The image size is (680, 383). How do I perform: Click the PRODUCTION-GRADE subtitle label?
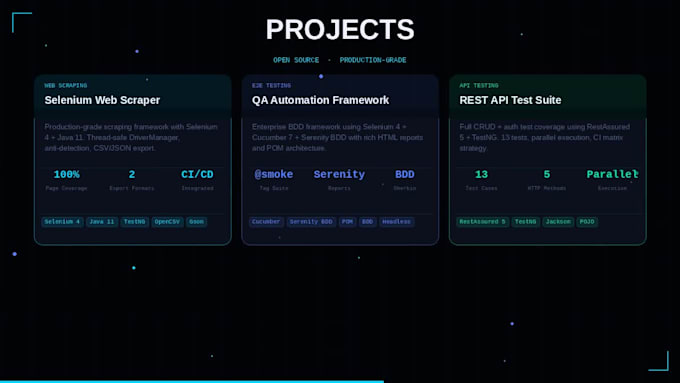pos(373,60)
